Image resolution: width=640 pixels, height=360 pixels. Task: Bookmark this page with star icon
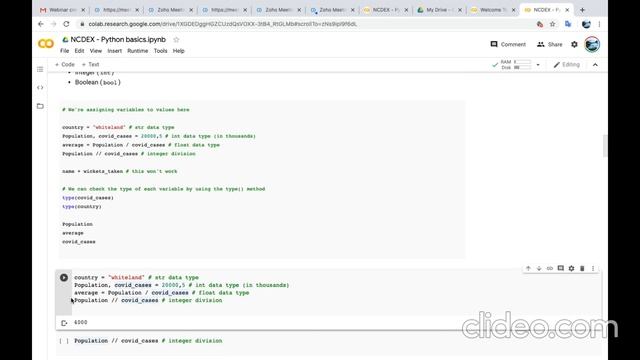553,24
